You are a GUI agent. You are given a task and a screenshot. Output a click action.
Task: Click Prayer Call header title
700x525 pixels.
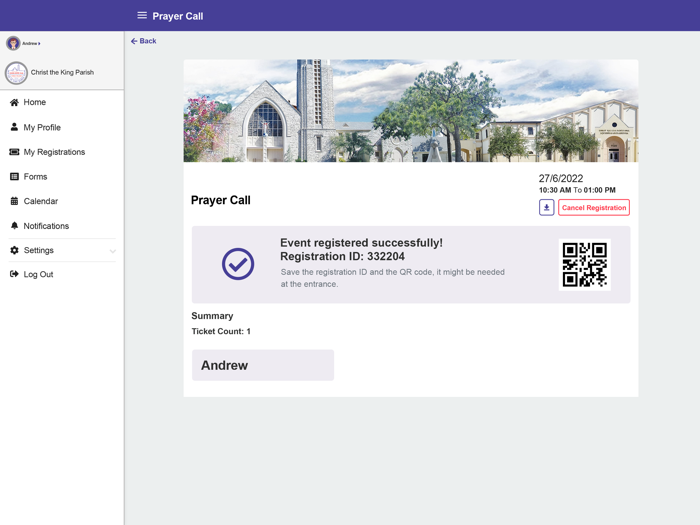click(x=178, y=16)
